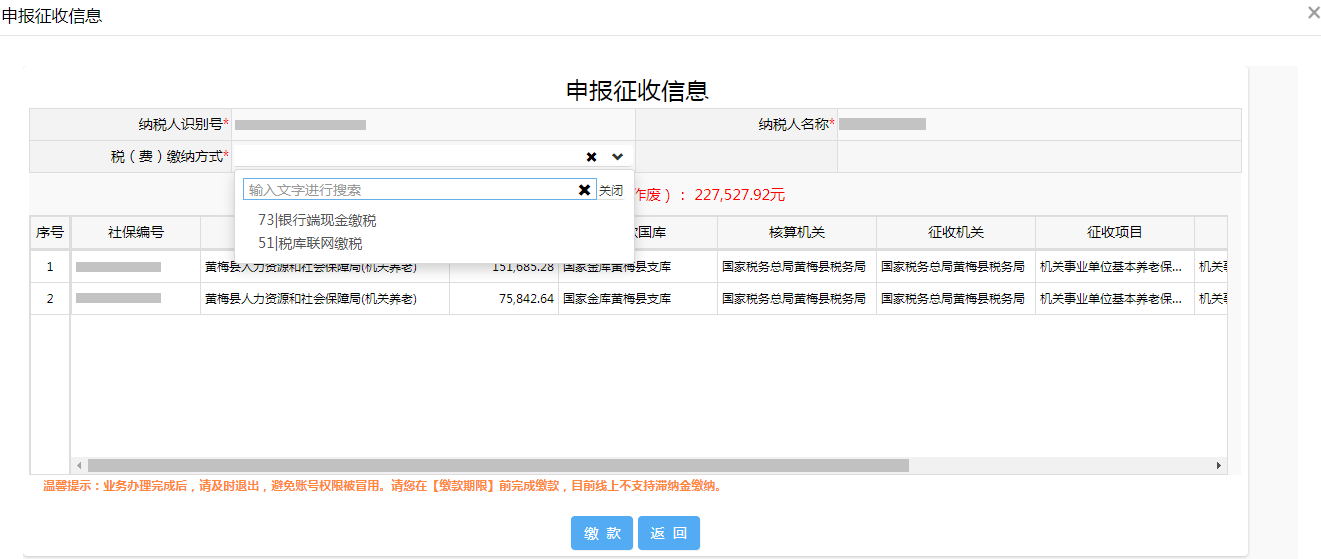Click the 征收项目 column header
Screen dimensions: 1321x559
pyautogui.click(x=1114, y=232)
